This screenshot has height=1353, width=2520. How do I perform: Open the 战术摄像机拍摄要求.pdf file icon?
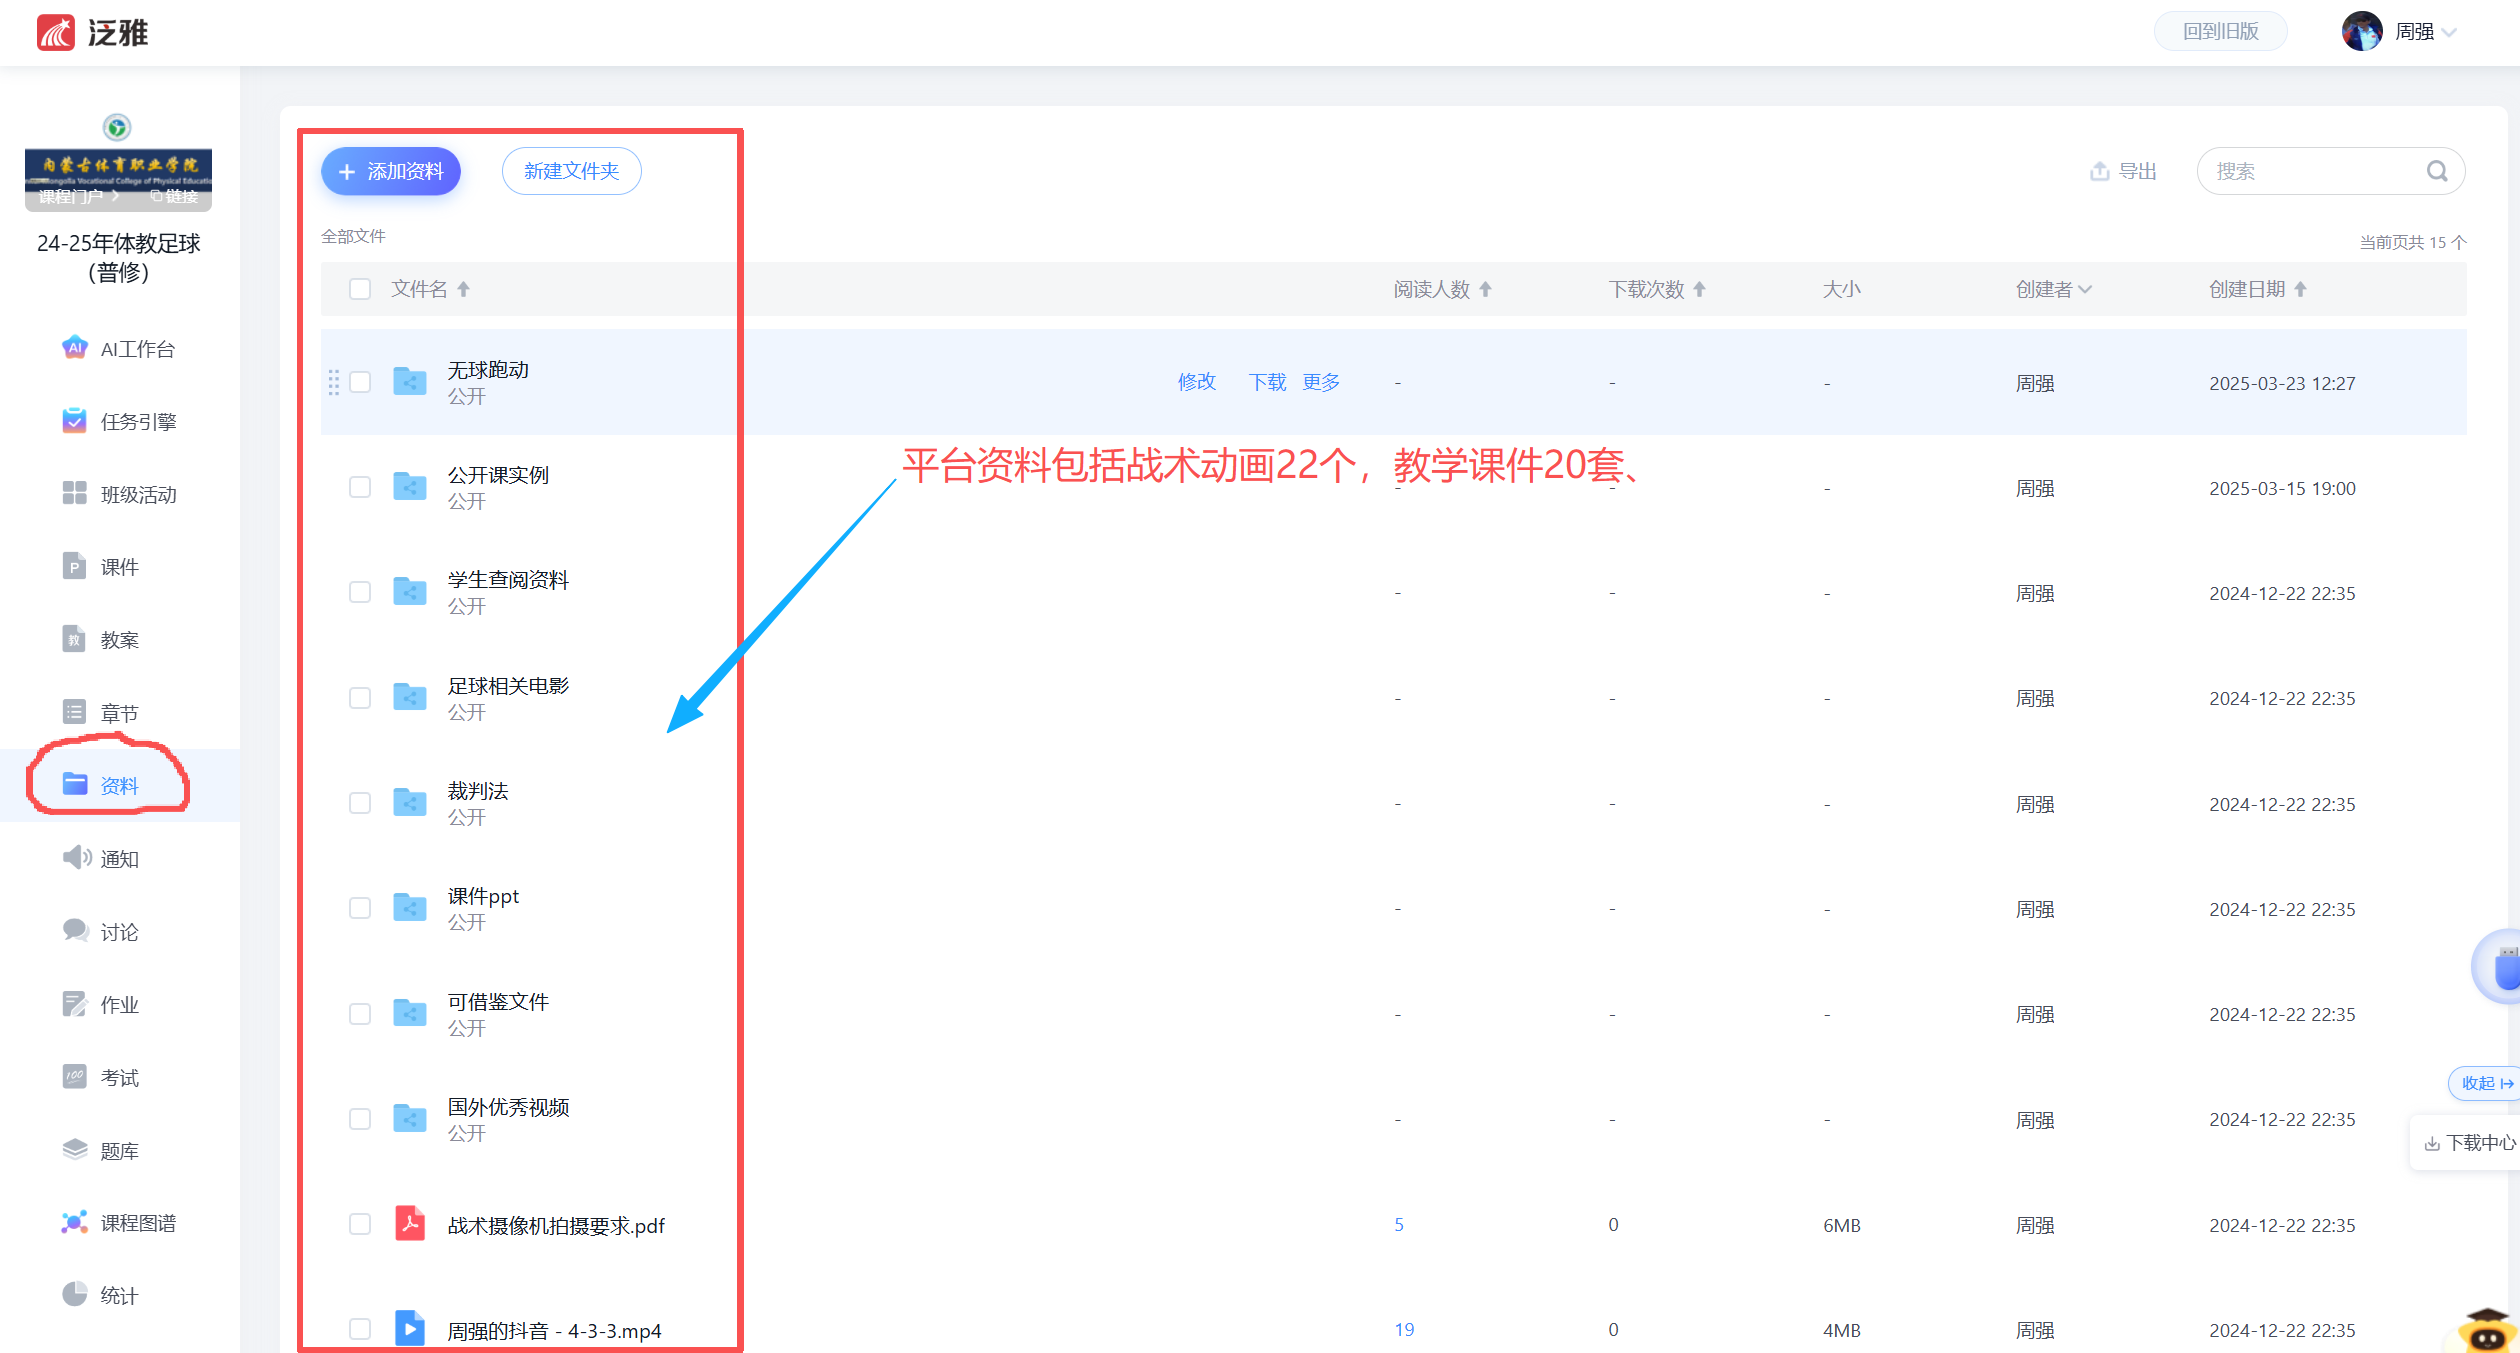click(x=409, y=1224)
